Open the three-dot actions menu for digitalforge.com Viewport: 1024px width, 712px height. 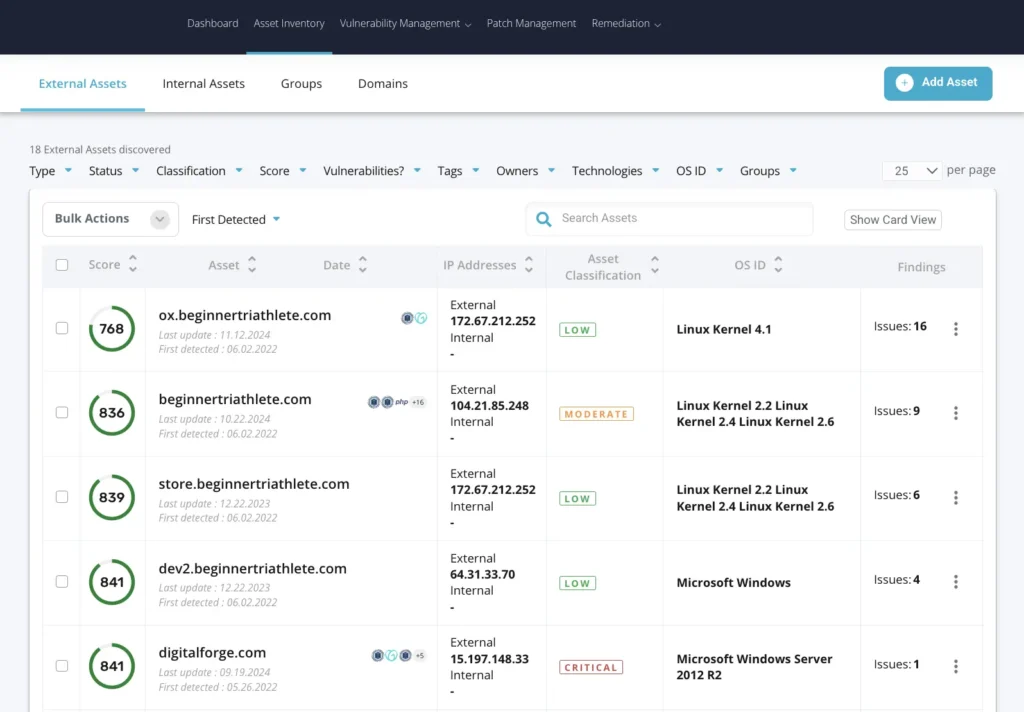click(x=956, y=666)
